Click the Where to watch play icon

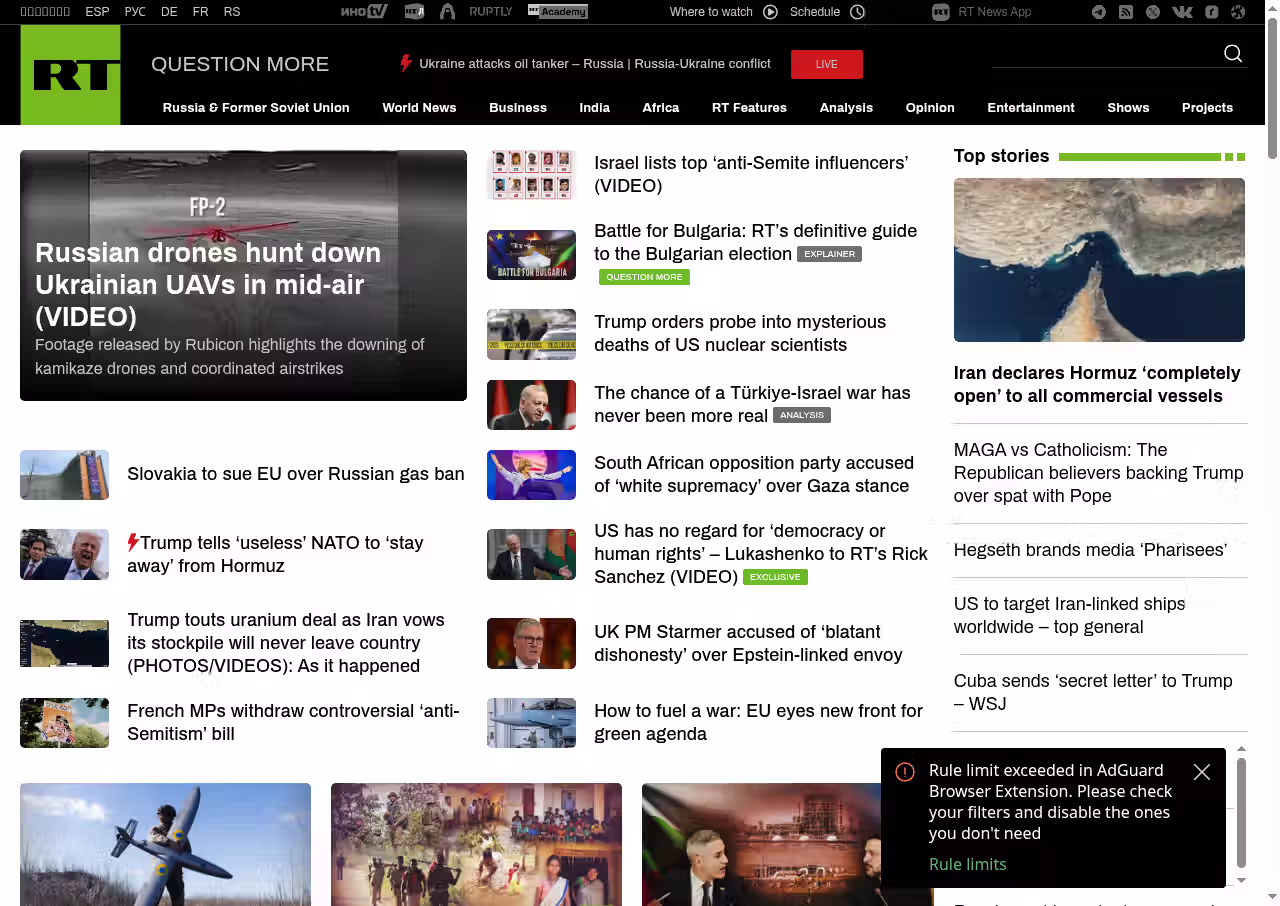point(770,12)
